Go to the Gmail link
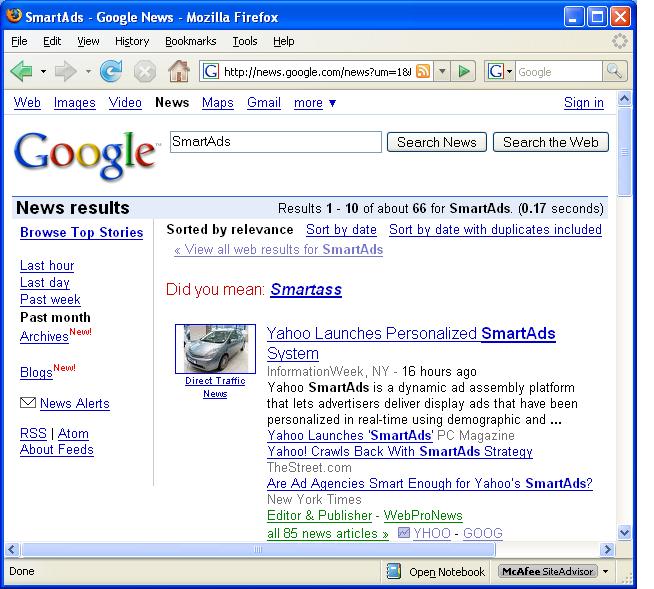Image resolution: width=654 pixels, height=589 pixels. pyautogui.click(x=264, y=103)
